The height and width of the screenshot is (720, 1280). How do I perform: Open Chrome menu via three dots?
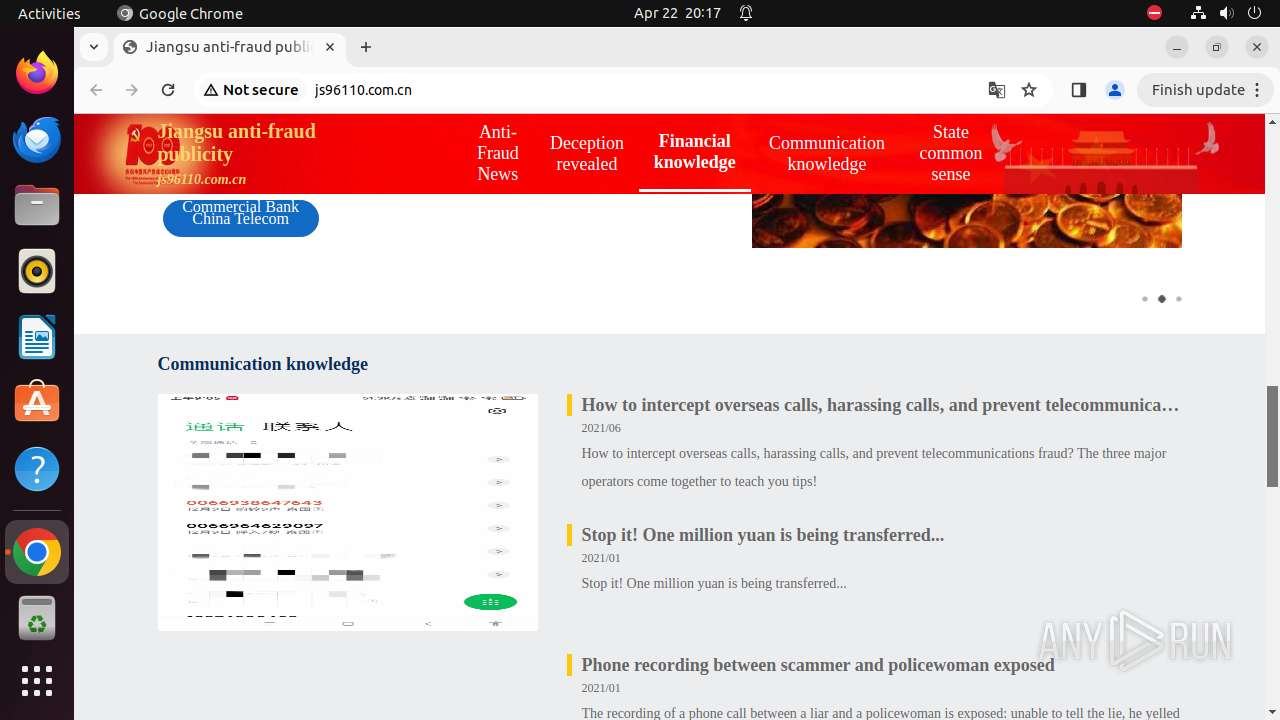(x=1259, y=90)
